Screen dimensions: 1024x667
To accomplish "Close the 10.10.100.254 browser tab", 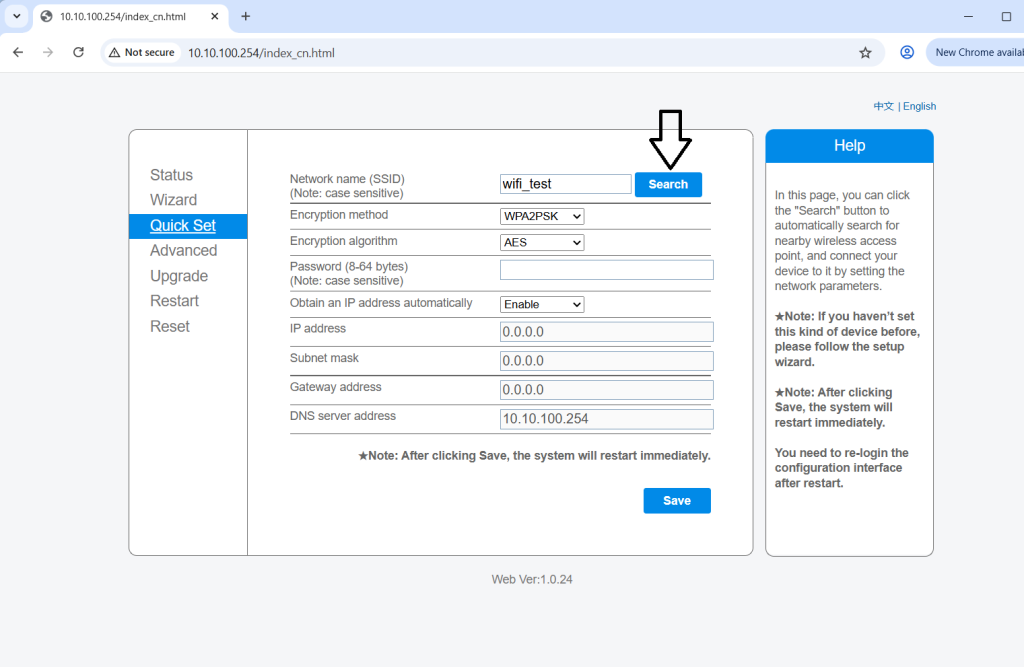I will pyautogui.click(x=214, y=16).
